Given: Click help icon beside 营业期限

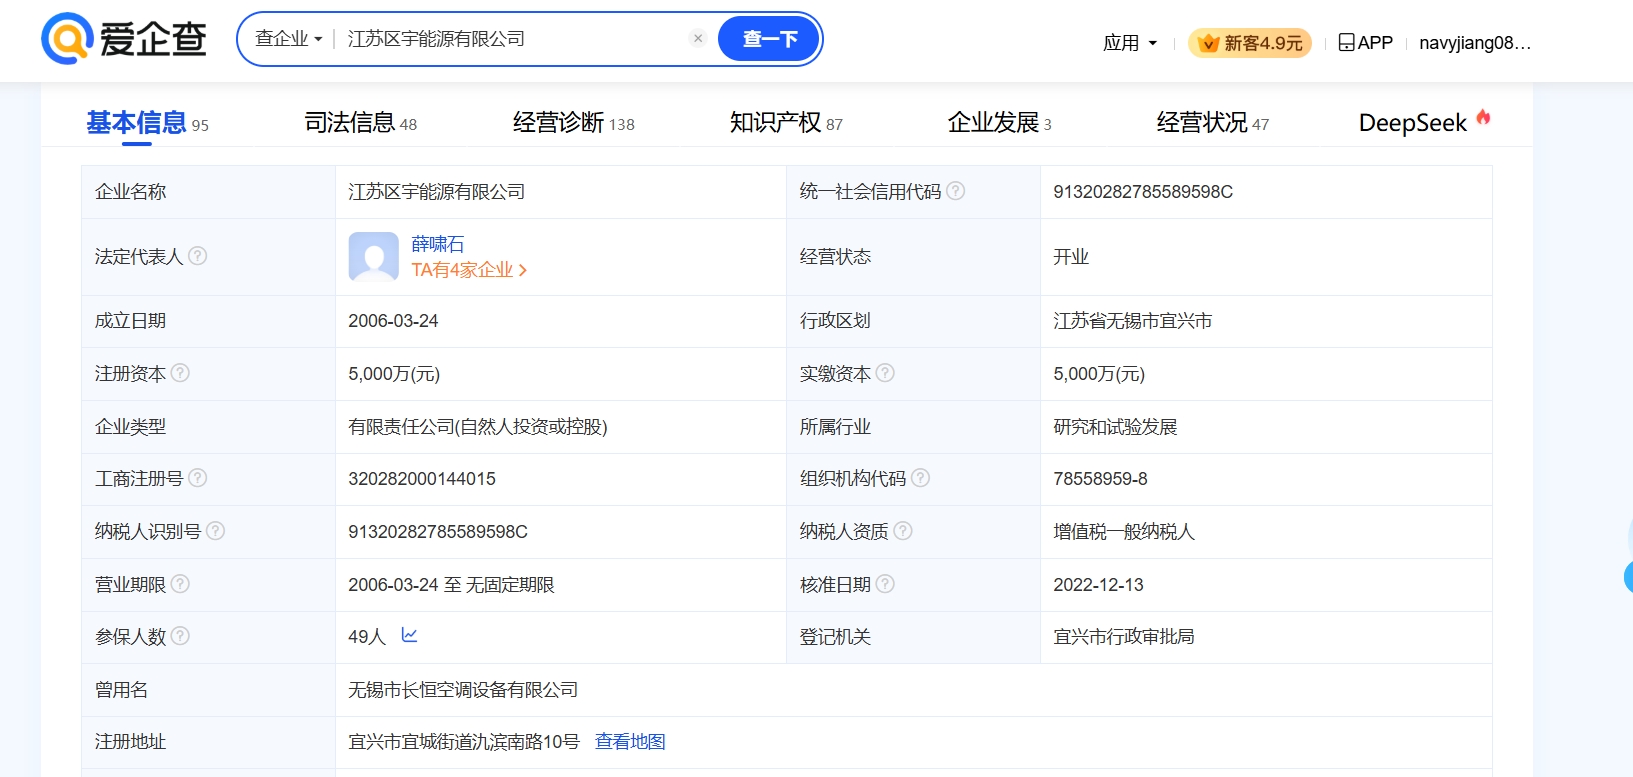Looking at the screenshot, I should (x=180, y=584).
